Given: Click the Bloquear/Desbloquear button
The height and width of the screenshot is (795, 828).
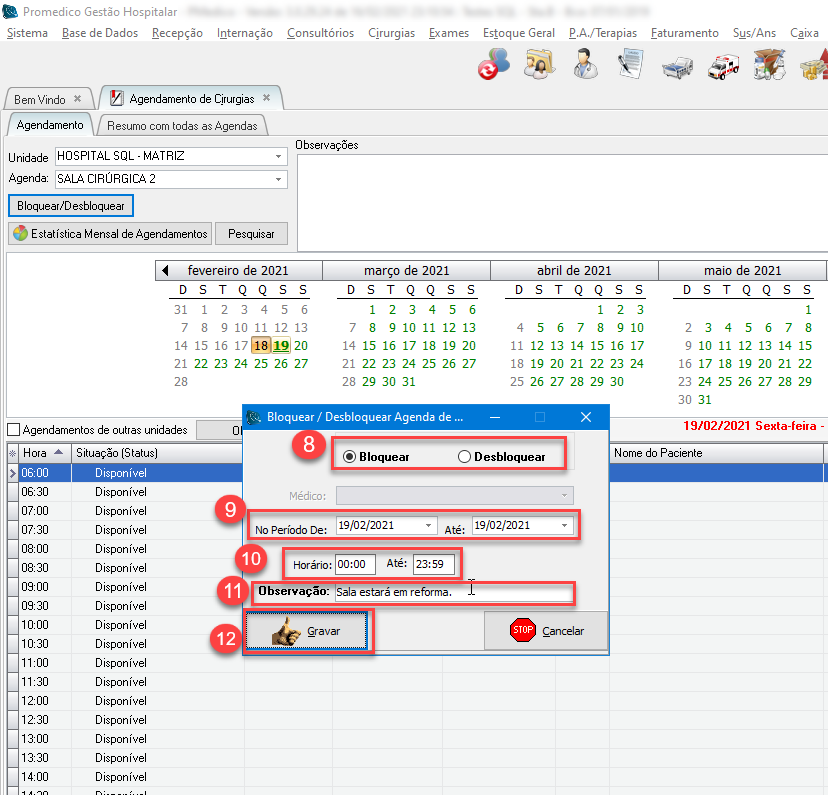Looking at the screenshot, I should coord(71,206).
